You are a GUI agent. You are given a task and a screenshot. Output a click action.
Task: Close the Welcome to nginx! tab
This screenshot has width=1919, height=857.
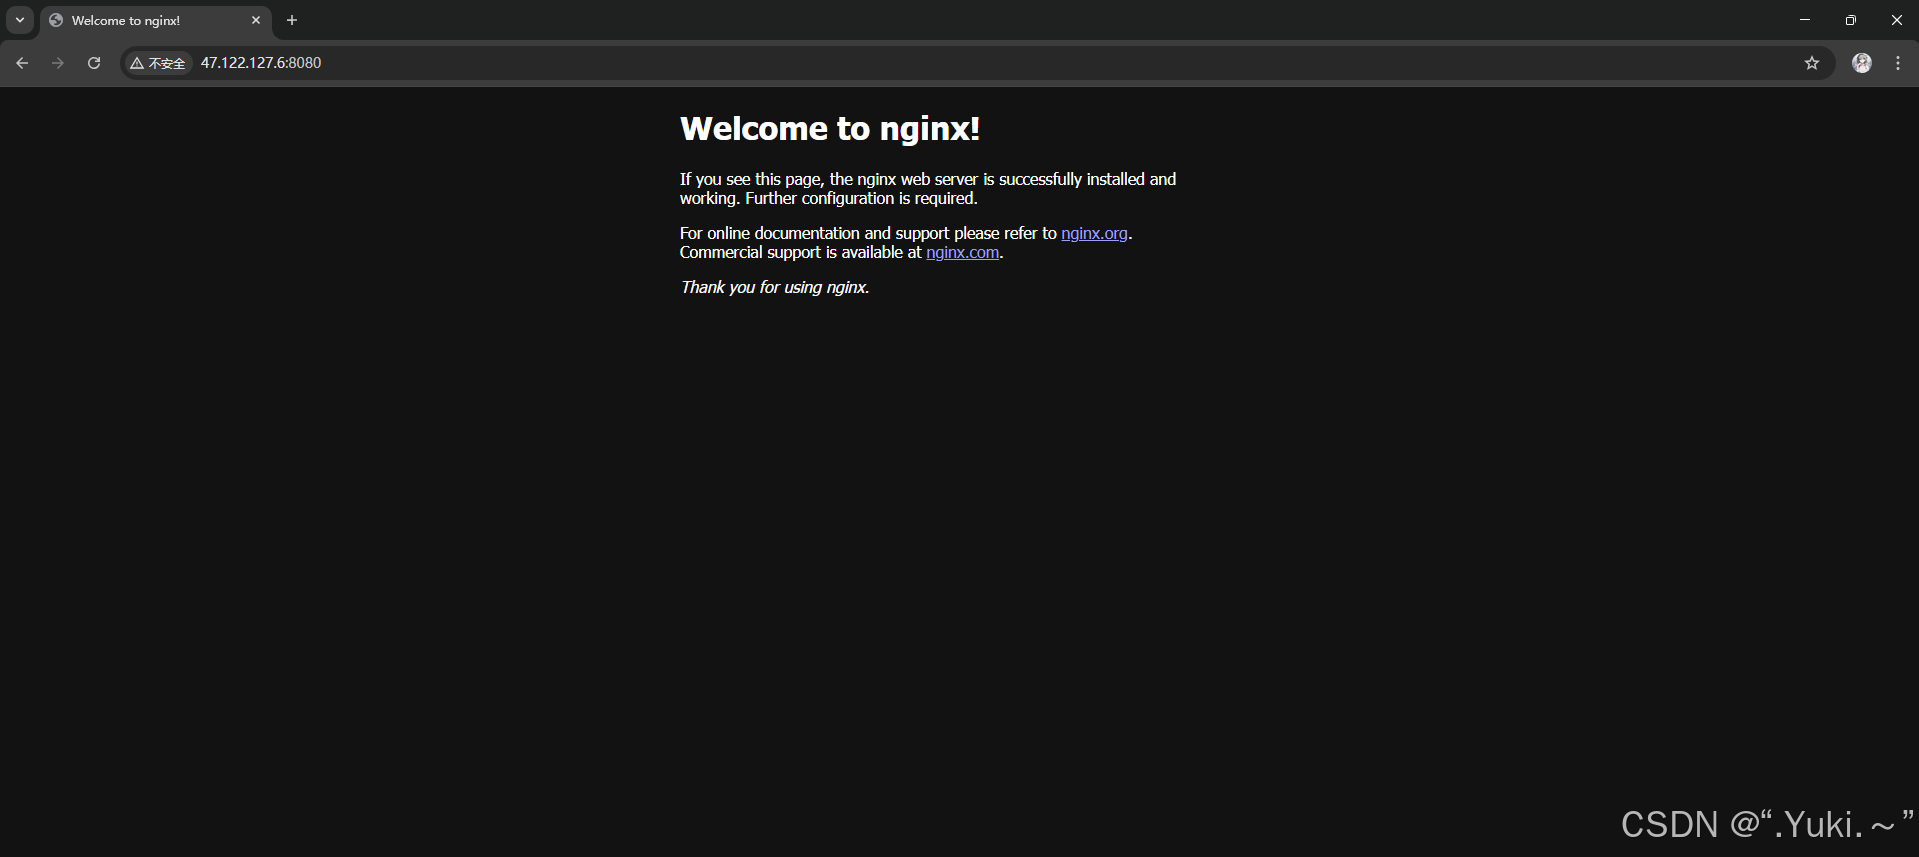(x=256, y=20)
